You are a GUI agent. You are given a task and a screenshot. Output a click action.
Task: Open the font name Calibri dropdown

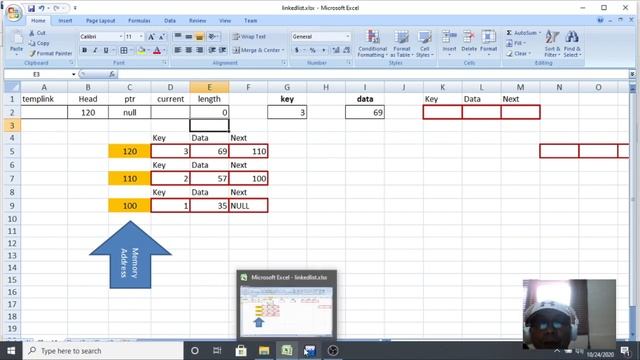[121, 37]
